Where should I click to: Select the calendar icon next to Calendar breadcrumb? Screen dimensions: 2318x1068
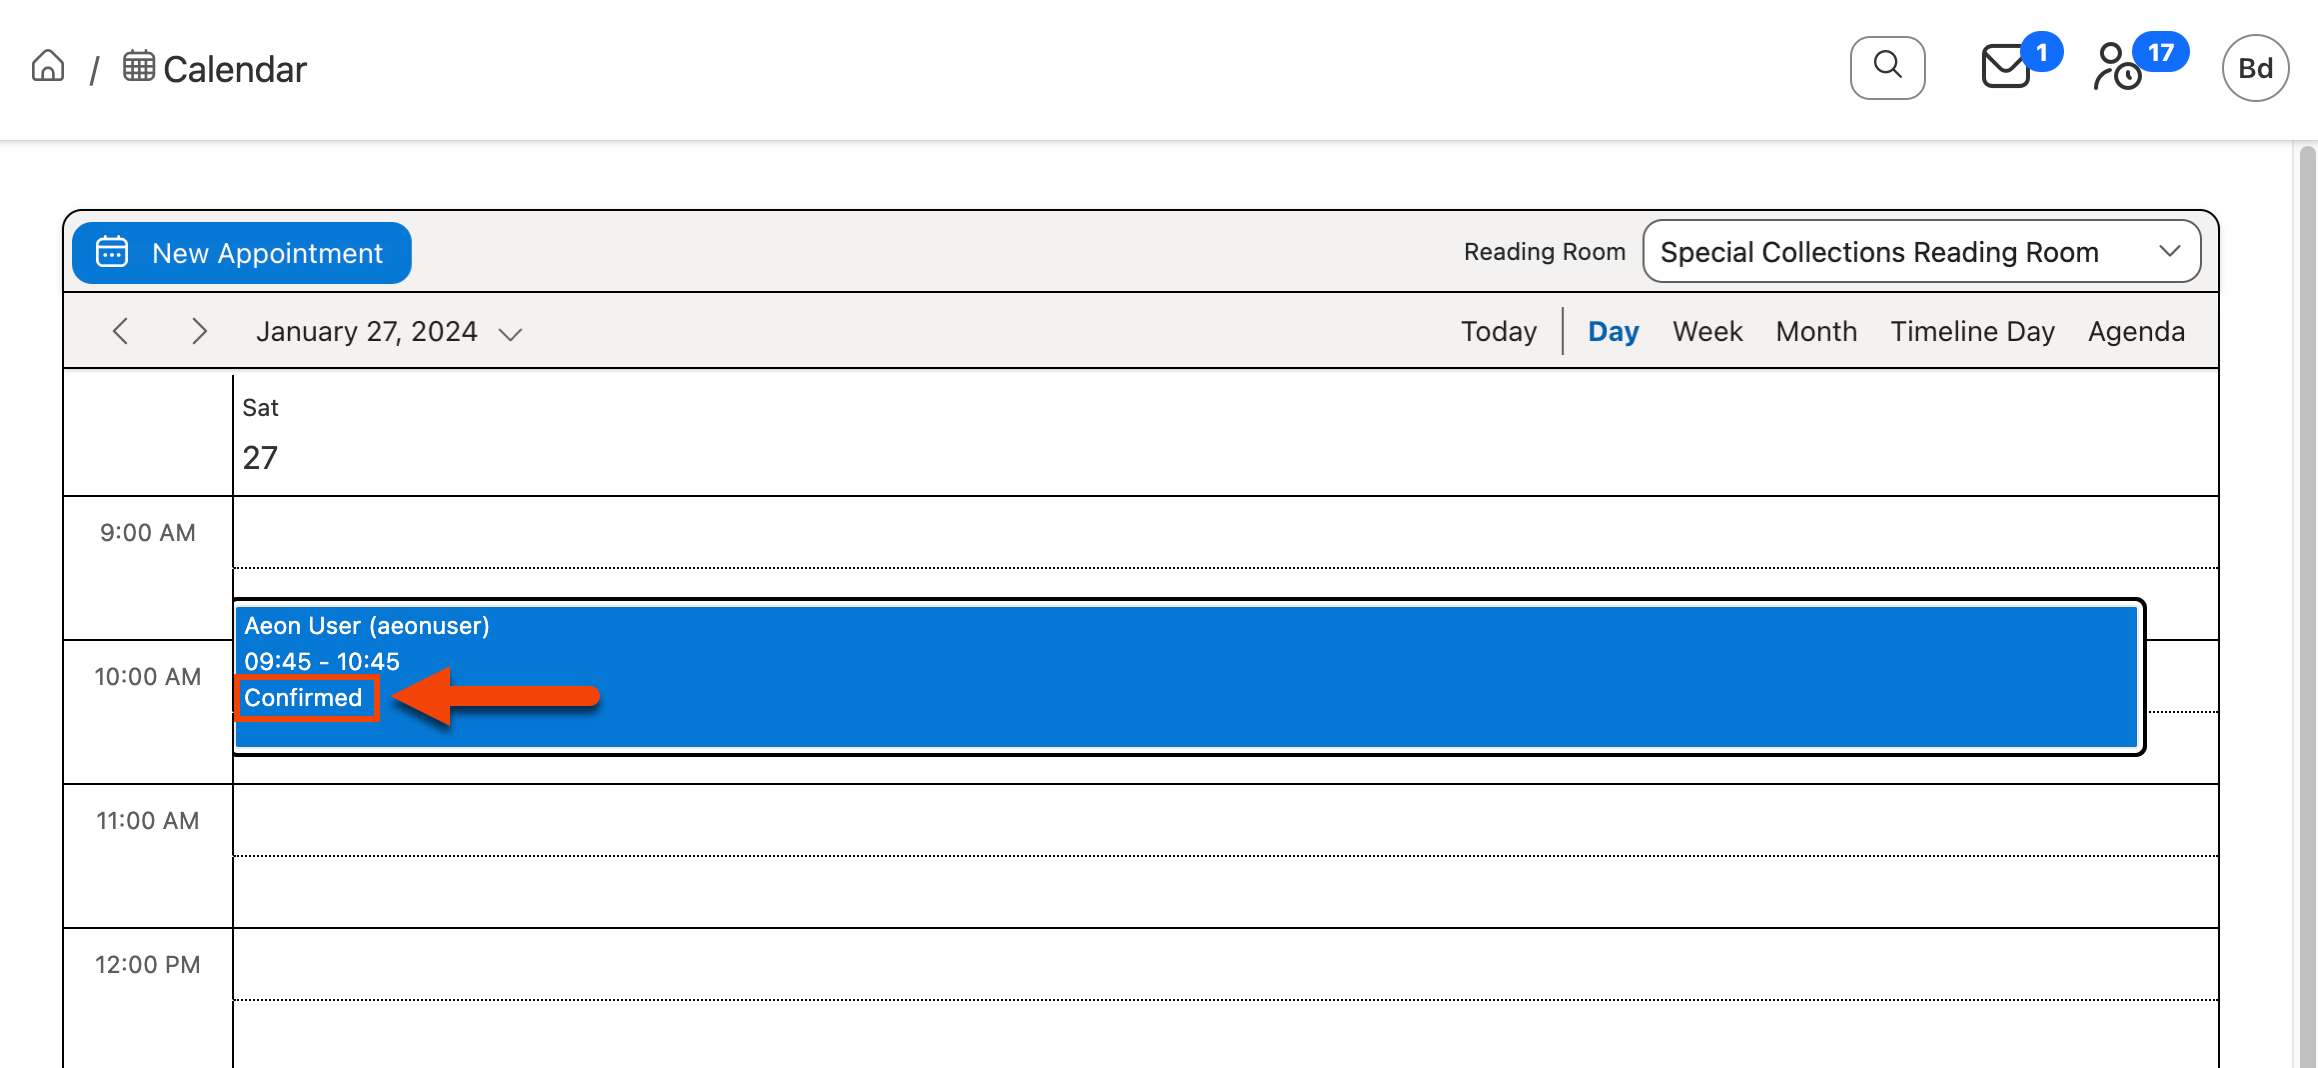(x=139, y=66)
